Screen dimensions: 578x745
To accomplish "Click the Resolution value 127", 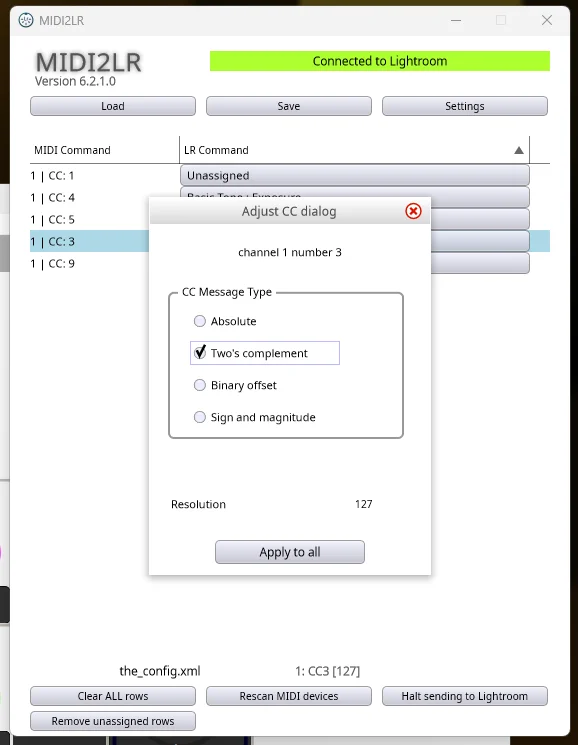I will point(363,504).
